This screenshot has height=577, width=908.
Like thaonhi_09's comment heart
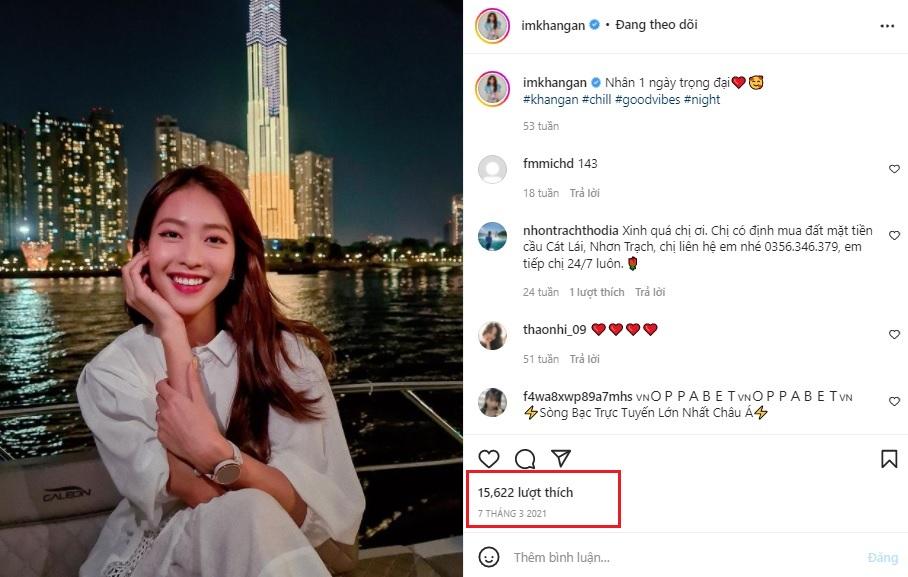(x=894, y=334)
